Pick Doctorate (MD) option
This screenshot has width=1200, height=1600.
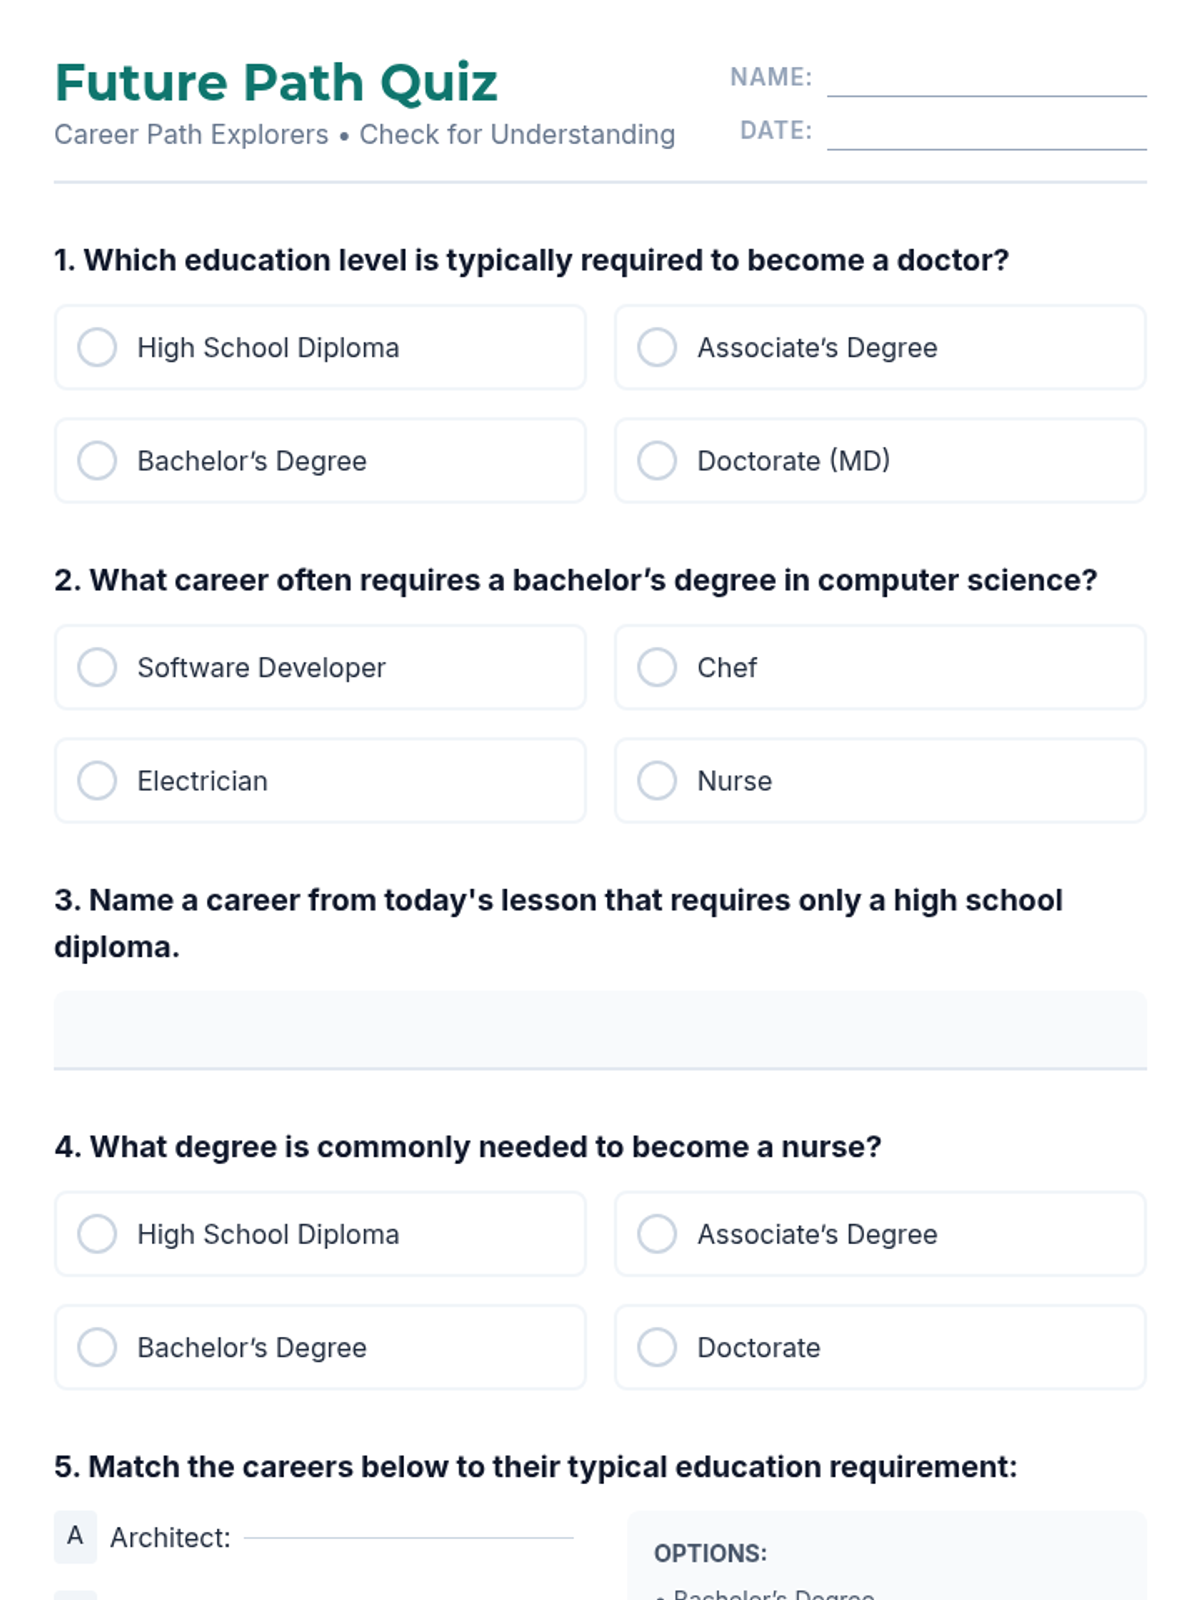657,461
